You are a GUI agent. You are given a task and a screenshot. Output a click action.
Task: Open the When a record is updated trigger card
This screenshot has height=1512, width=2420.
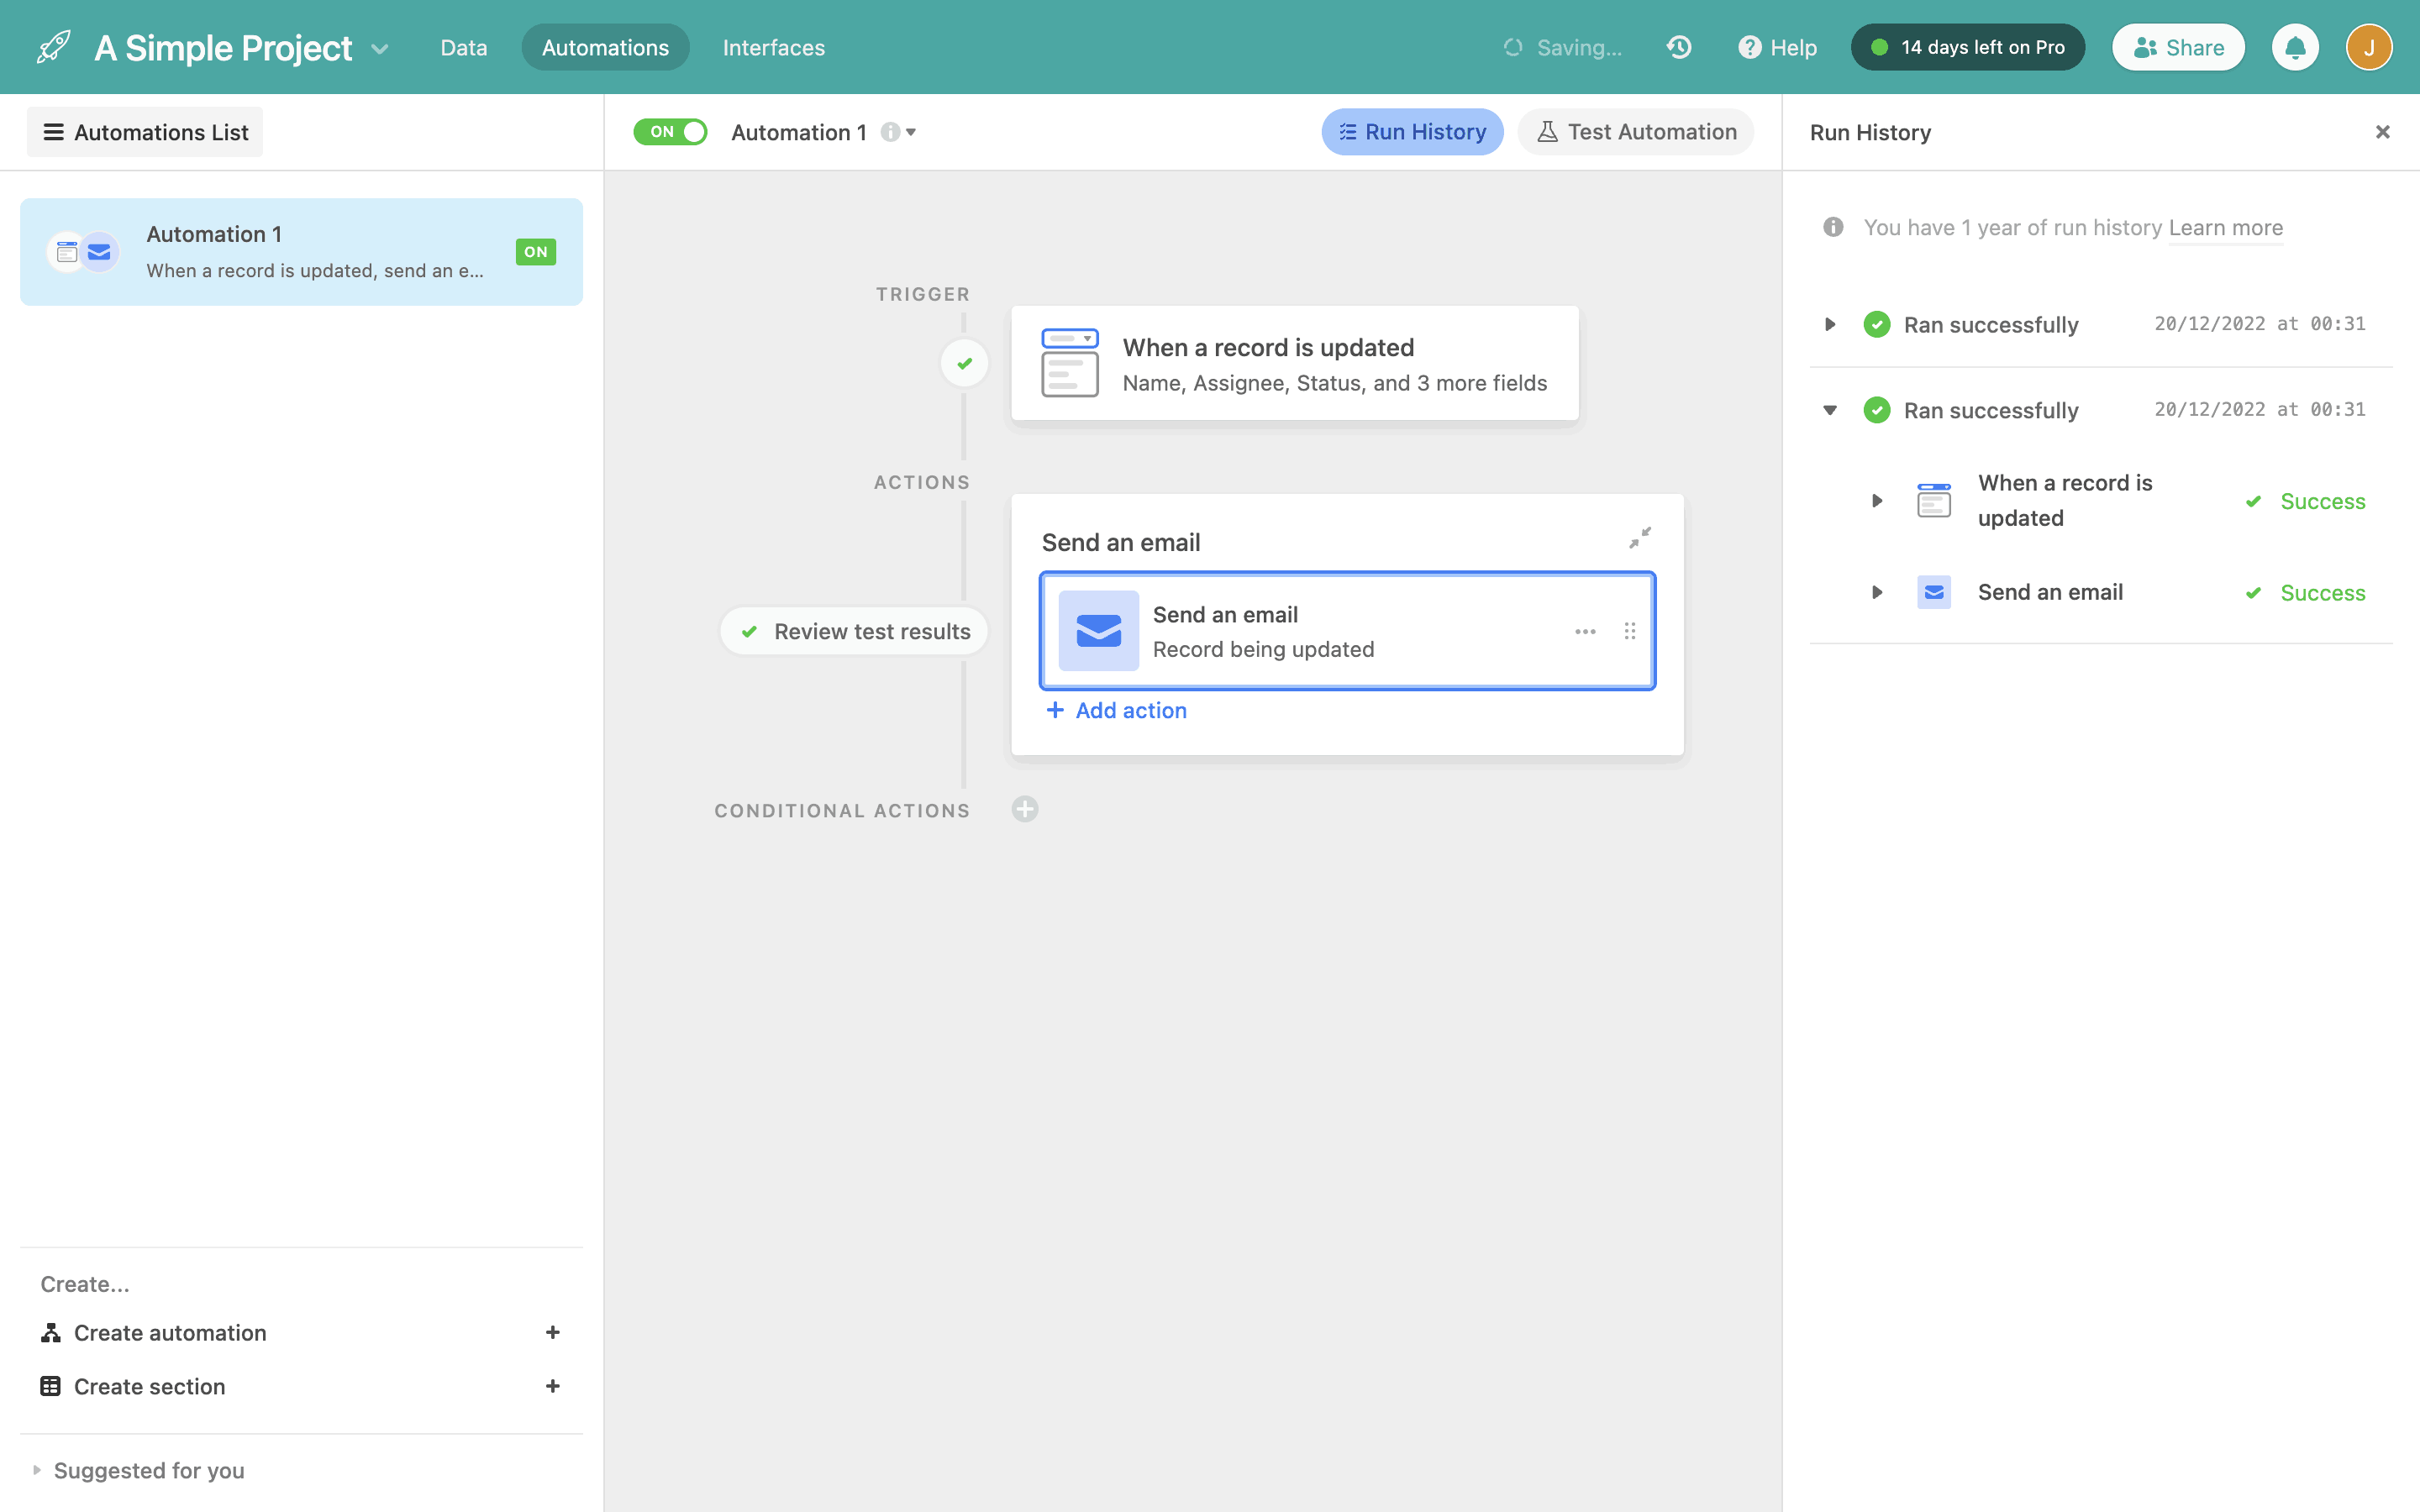[x=1295, y=363]
